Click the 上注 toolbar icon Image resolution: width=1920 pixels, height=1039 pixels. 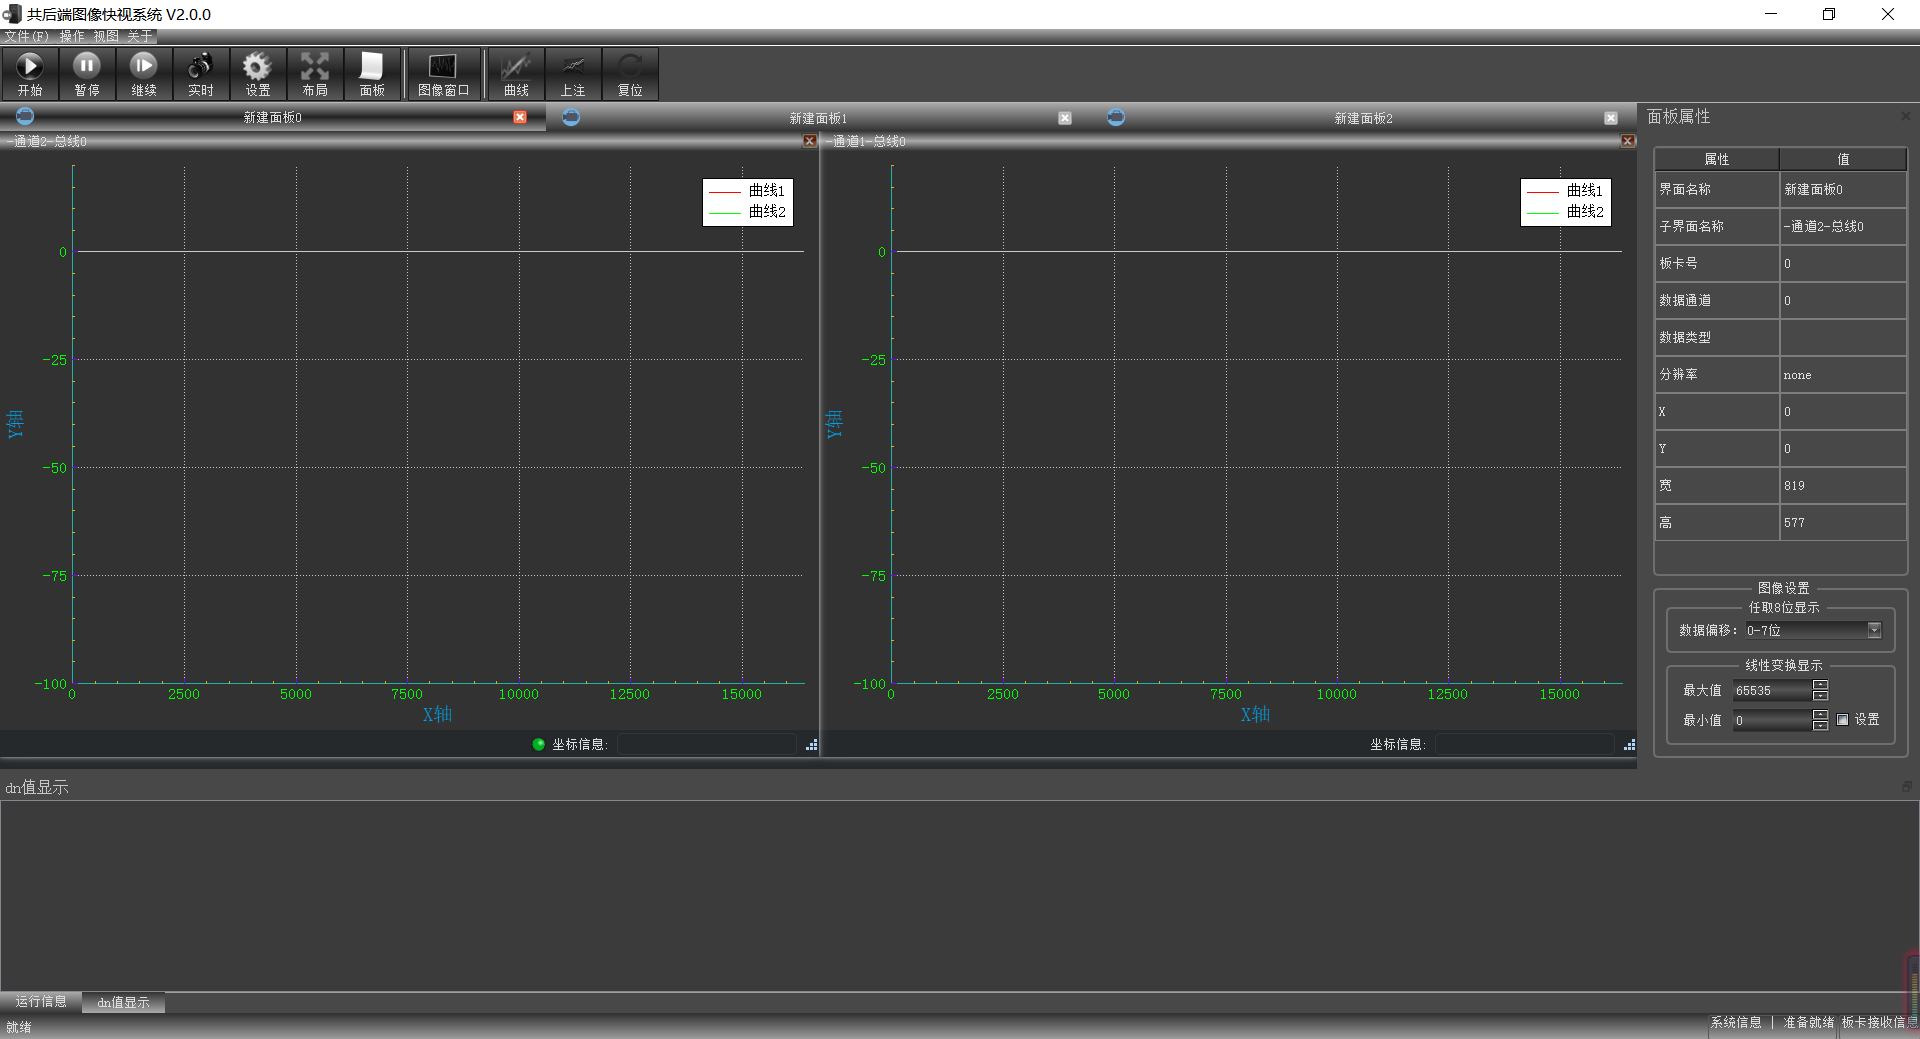pos(573,74)
